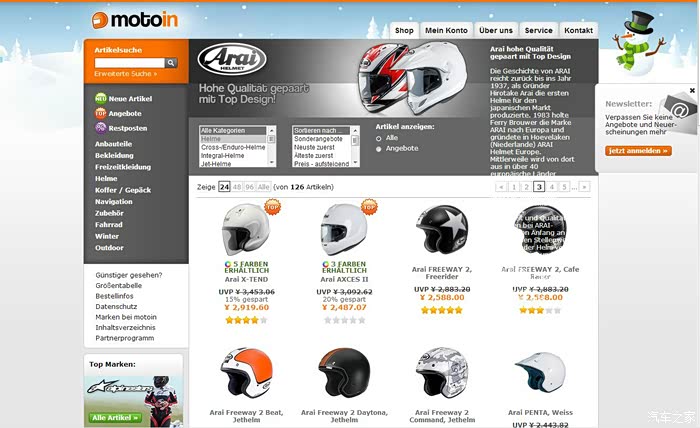Open Restposten with purple percent icon
700x428 pixels.
point(121,128)
